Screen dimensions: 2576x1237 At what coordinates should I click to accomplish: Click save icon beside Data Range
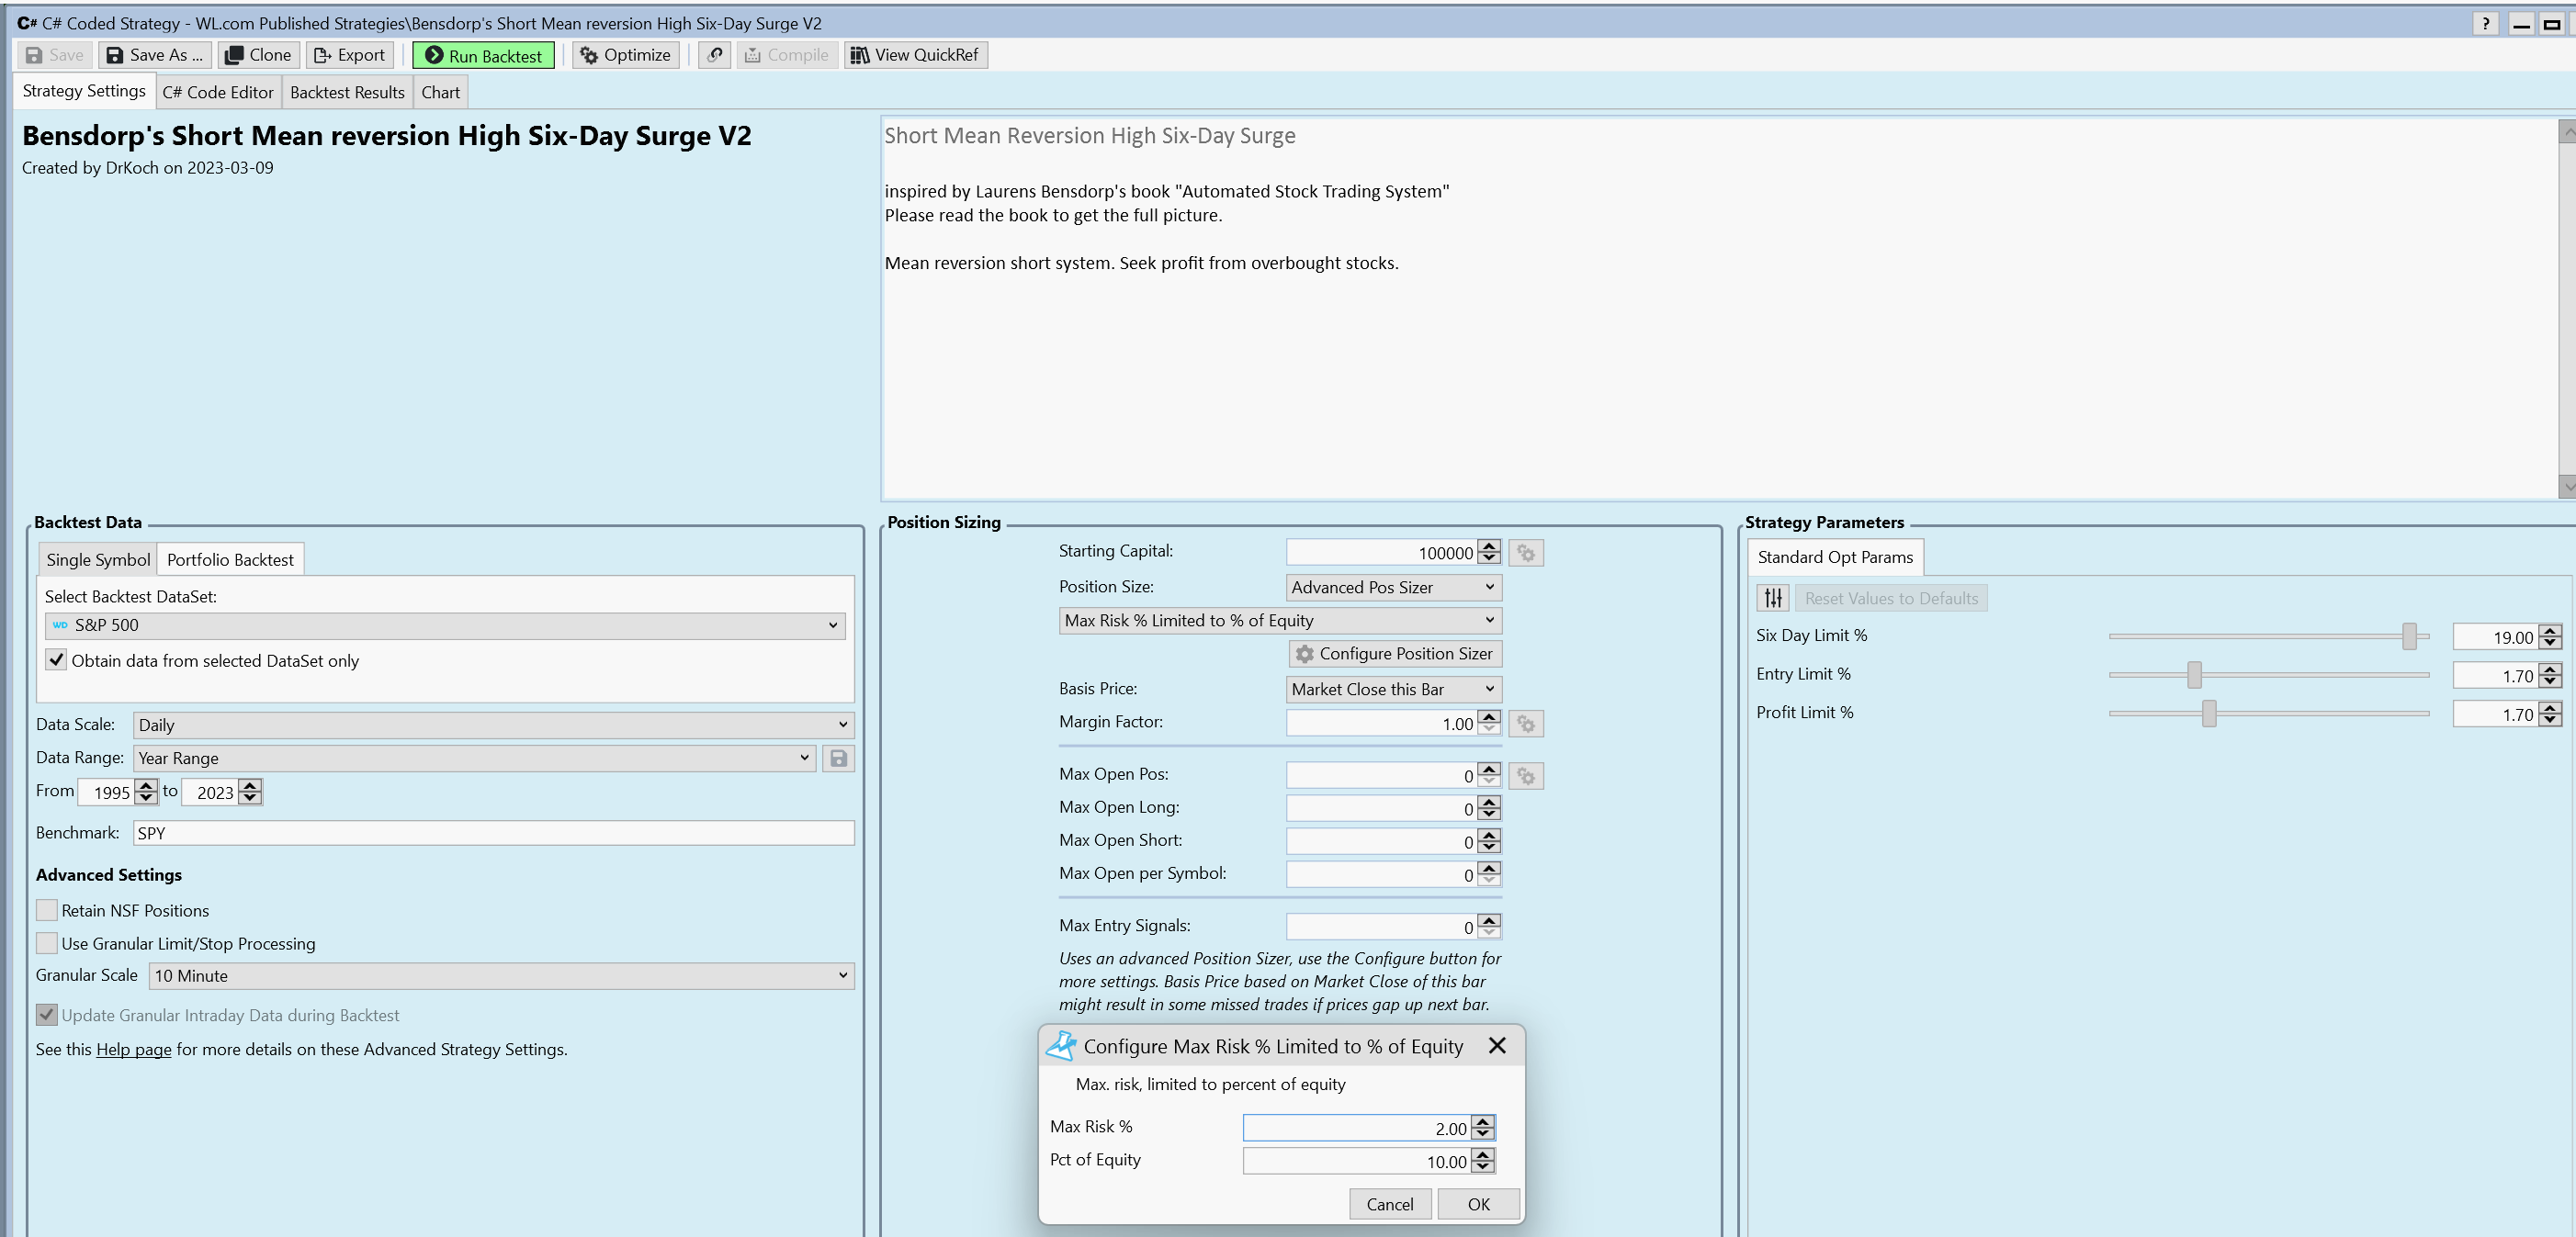[838, 758]
